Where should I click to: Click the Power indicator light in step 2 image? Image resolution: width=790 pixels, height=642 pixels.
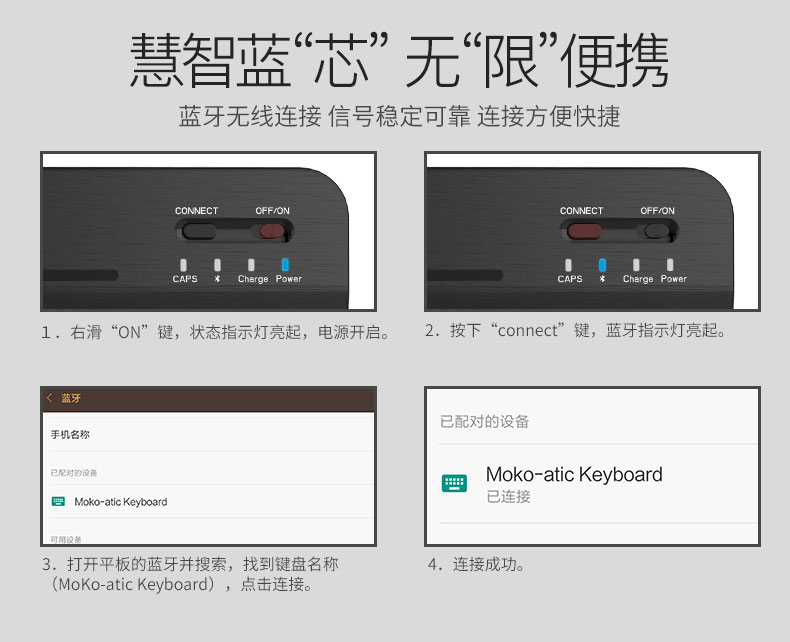point(670,265)
